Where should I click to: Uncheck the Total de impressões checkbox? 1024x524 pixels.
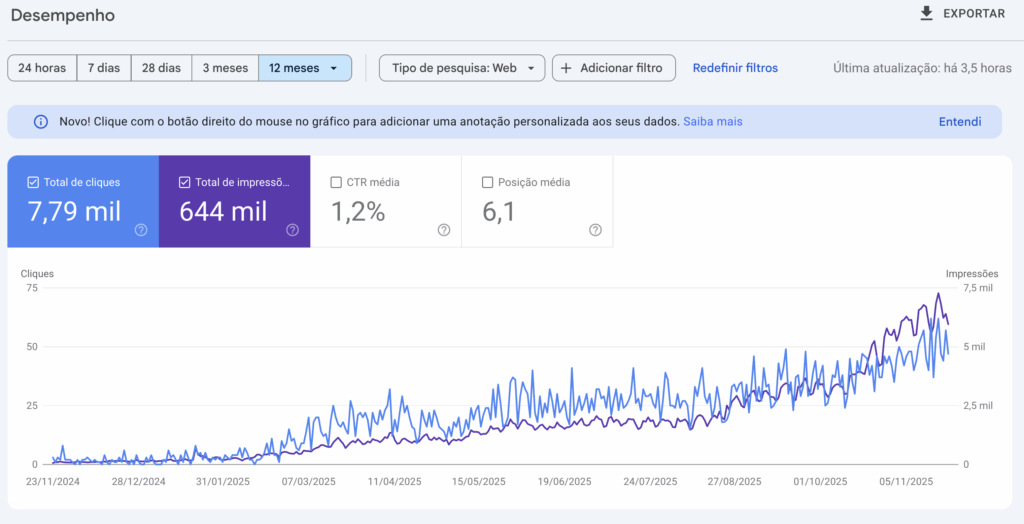pos(185,182)
